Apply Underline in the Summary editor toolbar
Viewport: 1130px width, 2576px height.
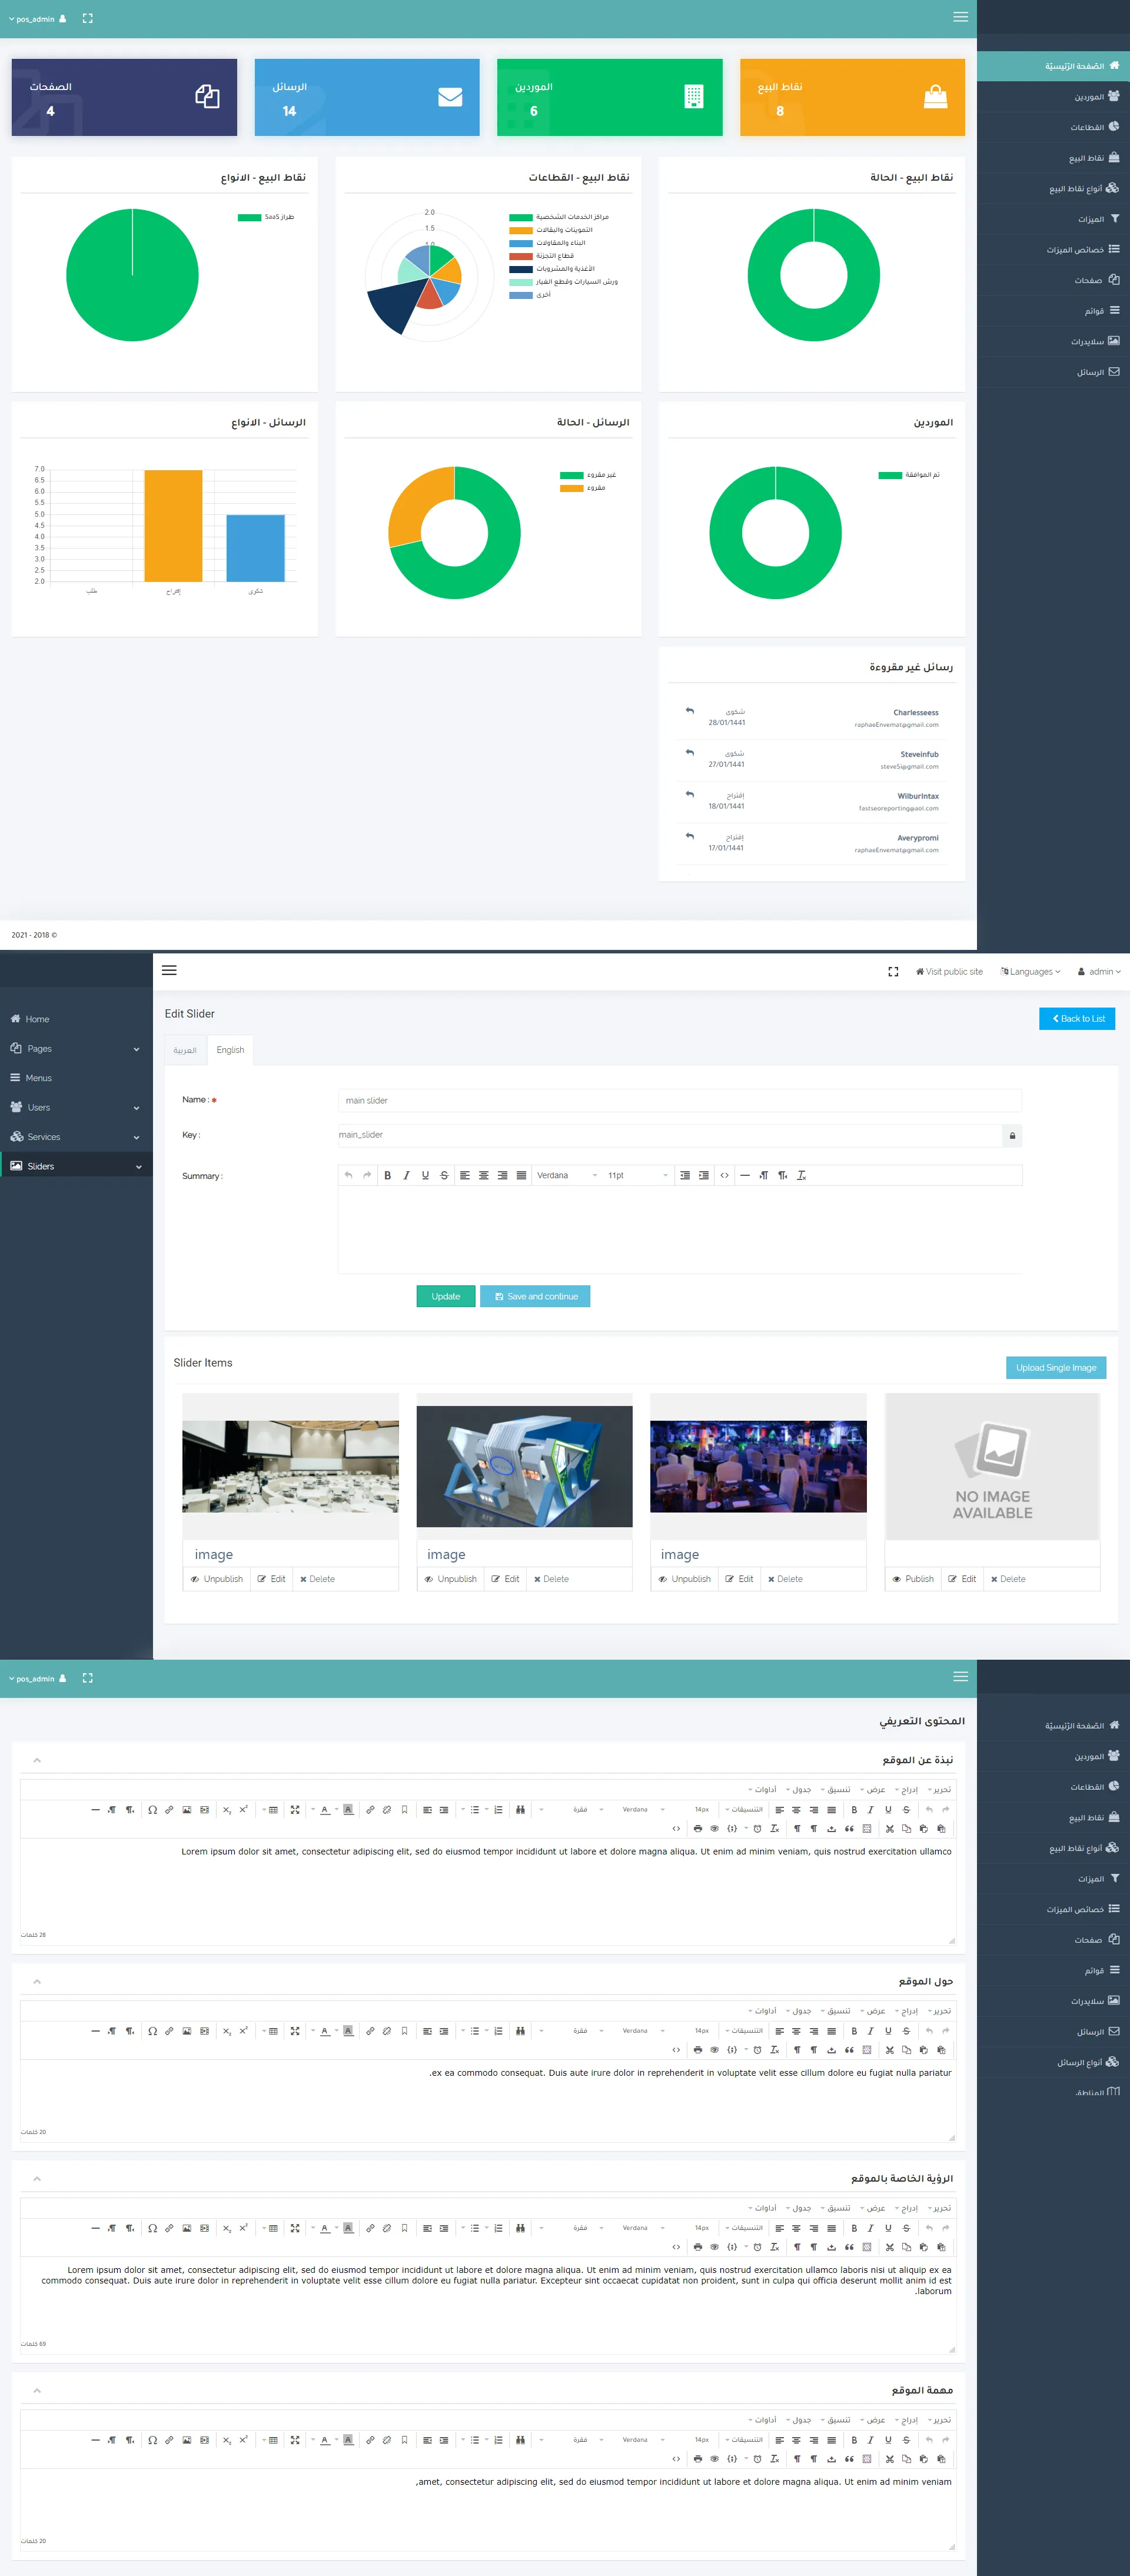(x=425, y=1175)
